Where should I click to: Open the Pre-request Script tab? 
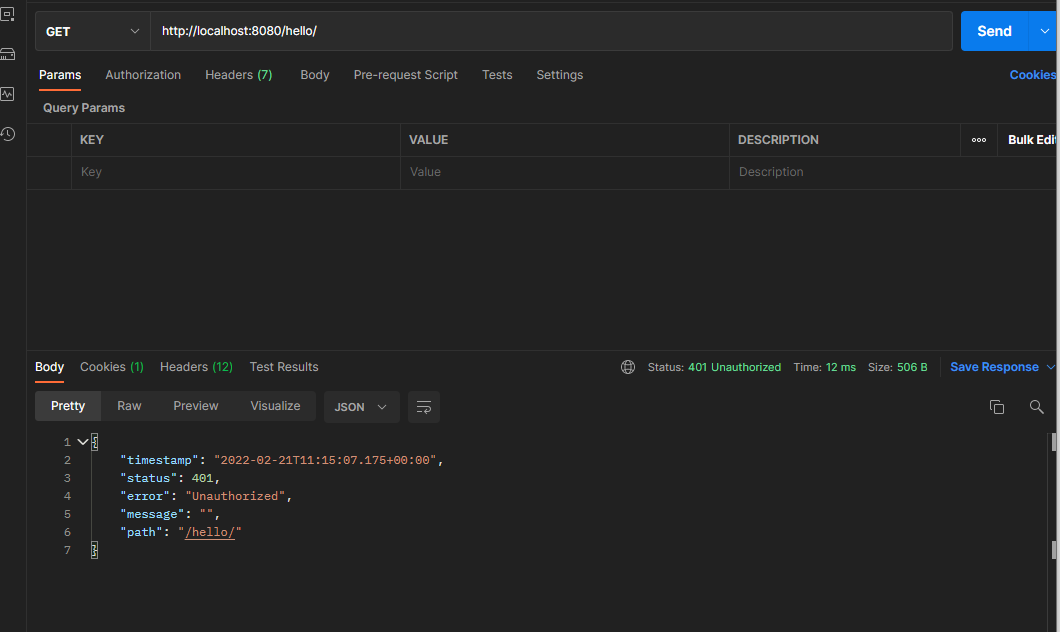(406, 75)
